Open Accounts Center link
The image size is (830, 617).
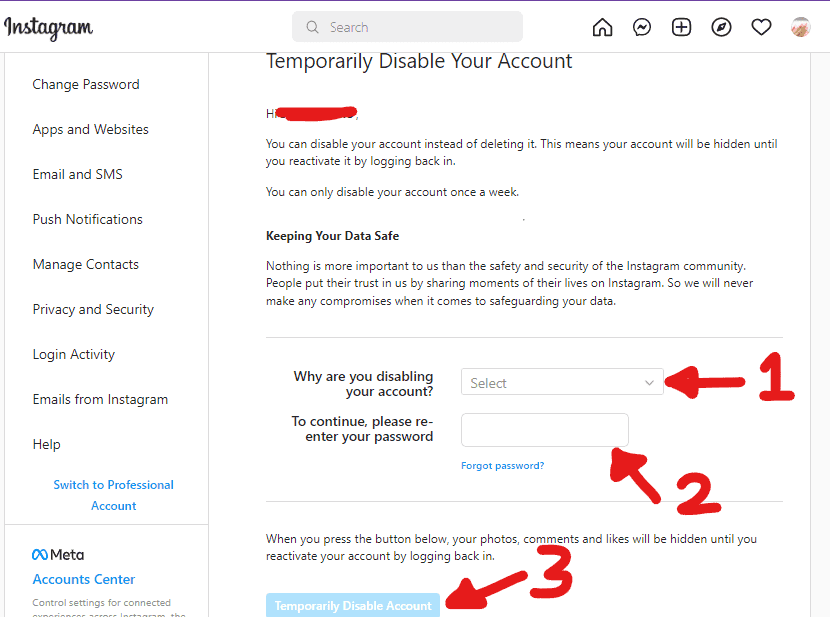(x=84, y=579)
